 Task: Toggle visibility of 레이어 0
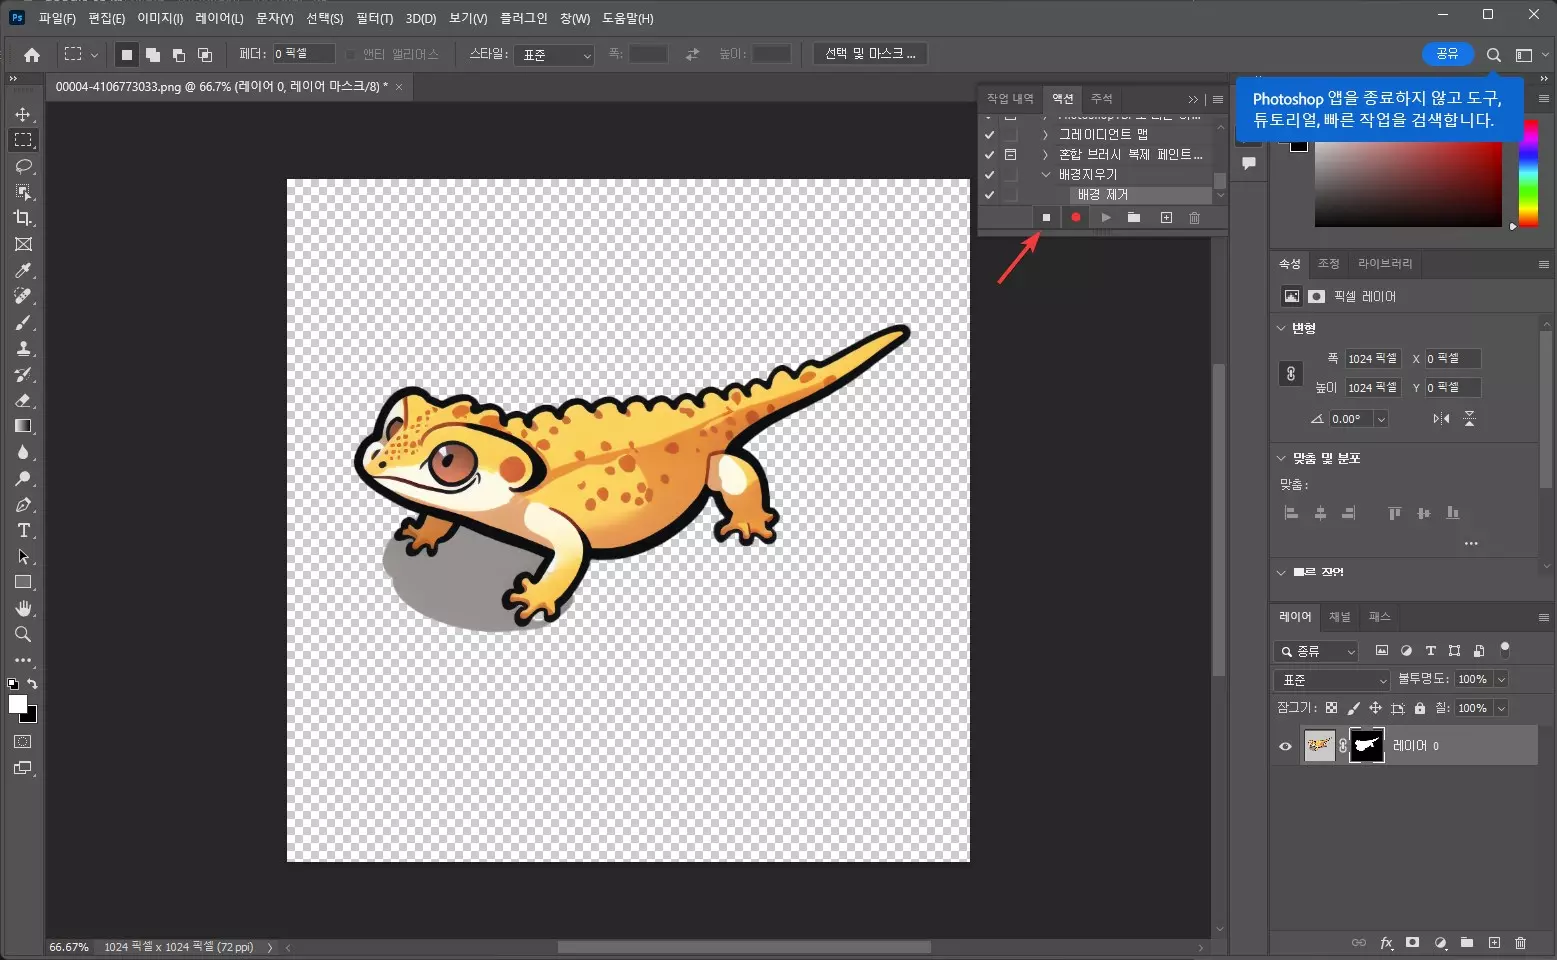tap(1286, 746)
